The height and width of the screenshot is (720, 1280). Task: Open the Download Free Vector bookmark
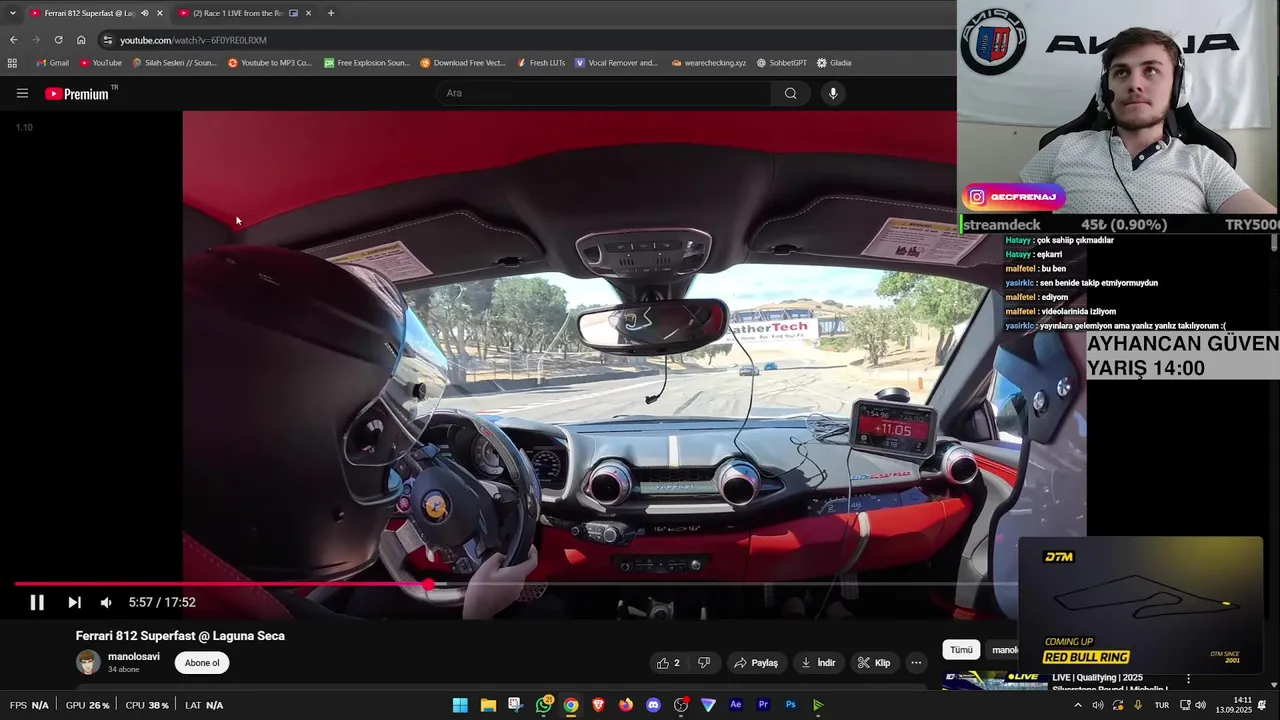click(463, 62)
